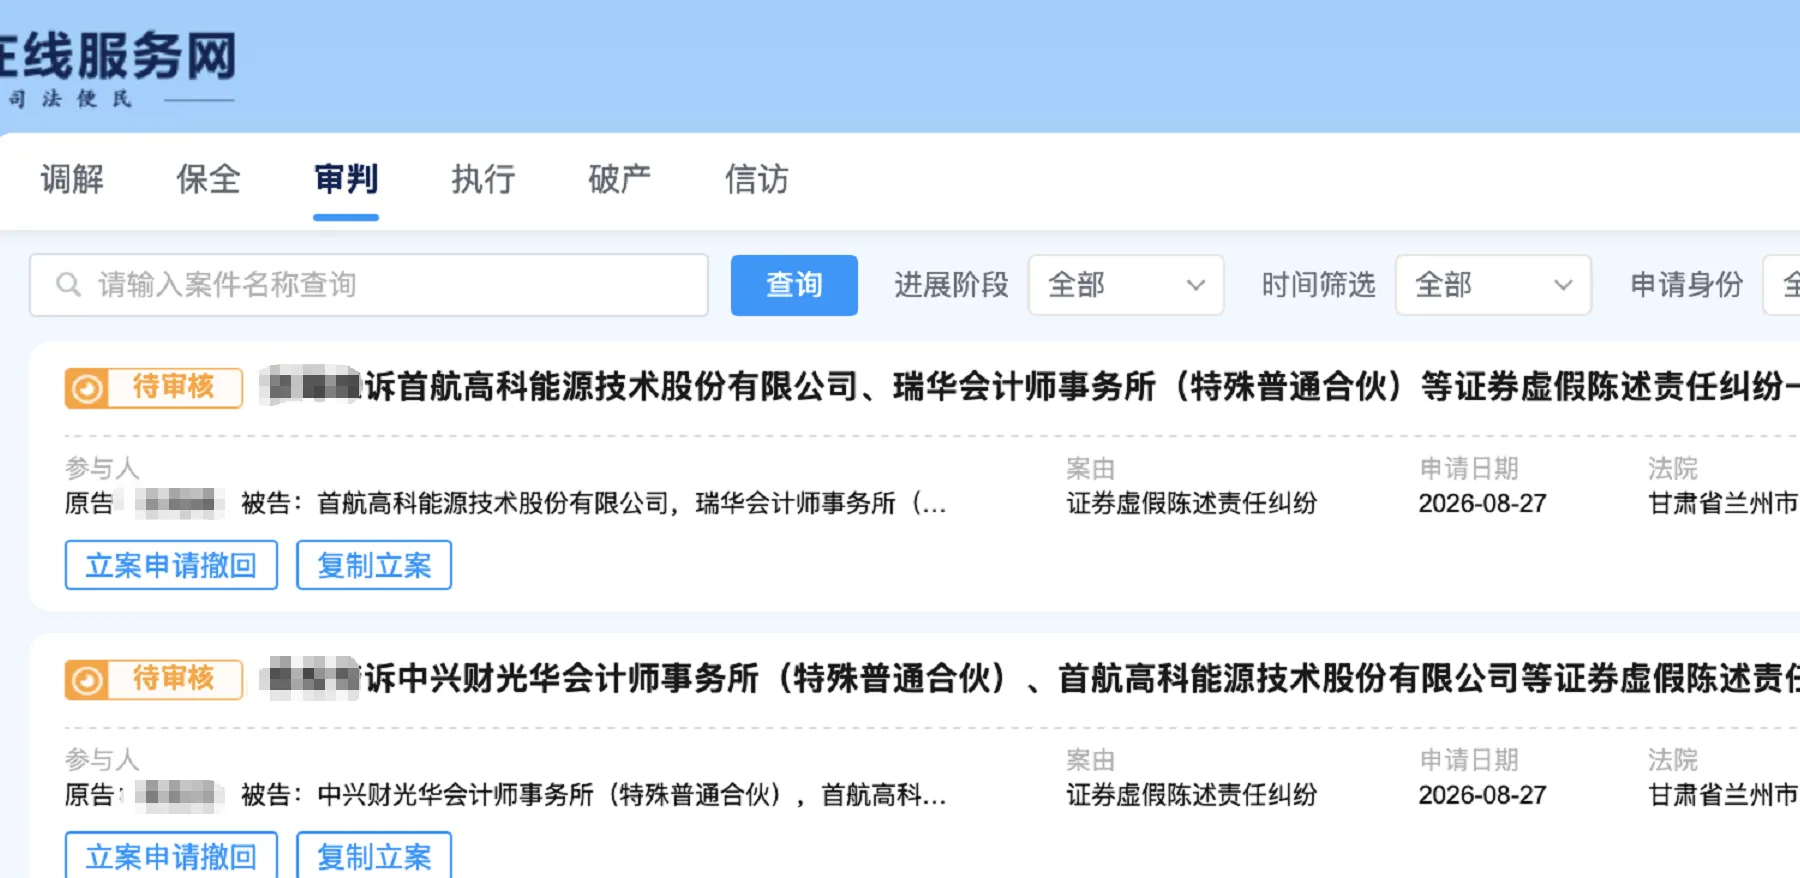Click the blue 查询 button
1800x878 pixels.
(x=794, y=285)
